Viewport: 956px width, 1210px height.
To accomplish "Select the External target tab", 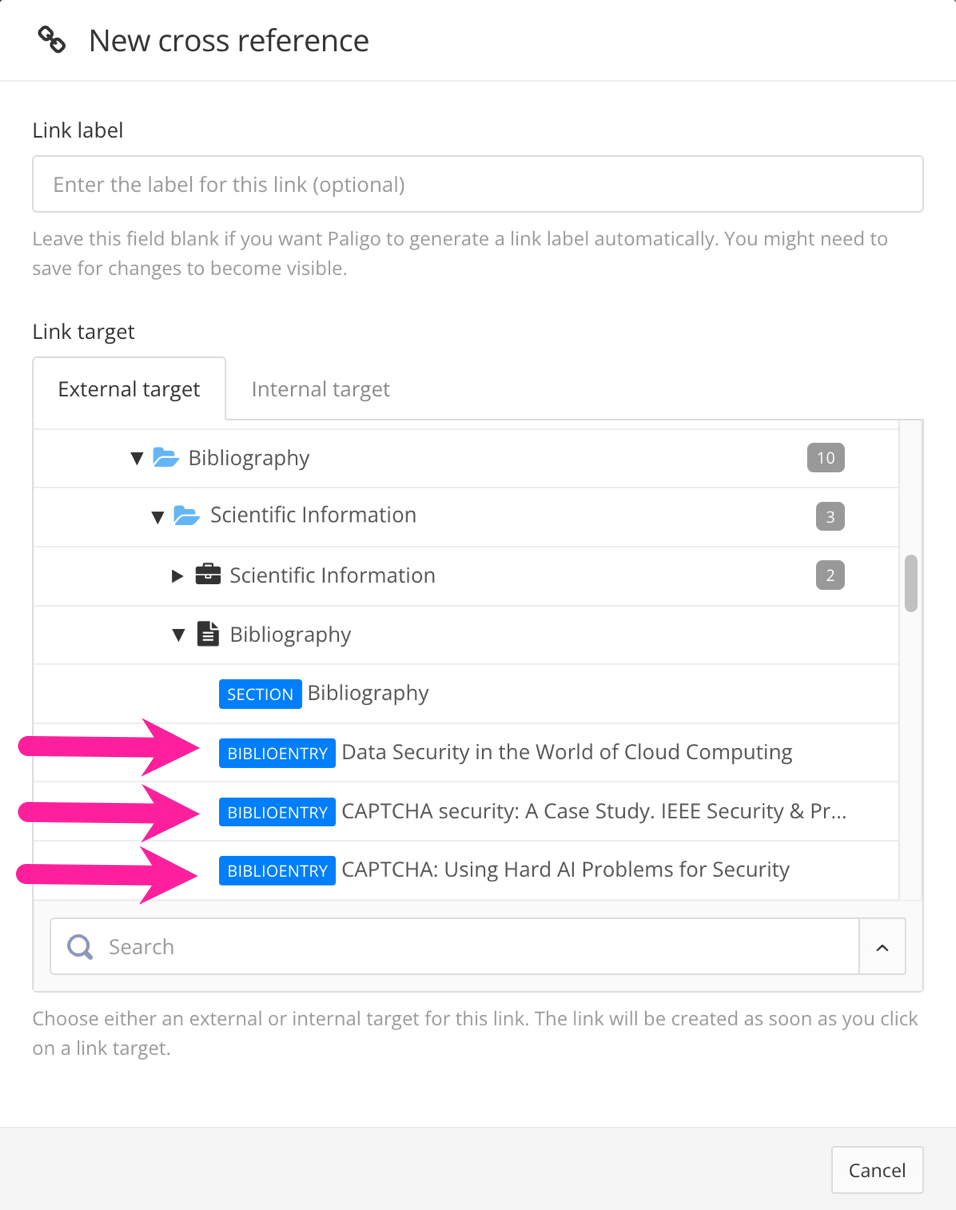I will 128,389.
